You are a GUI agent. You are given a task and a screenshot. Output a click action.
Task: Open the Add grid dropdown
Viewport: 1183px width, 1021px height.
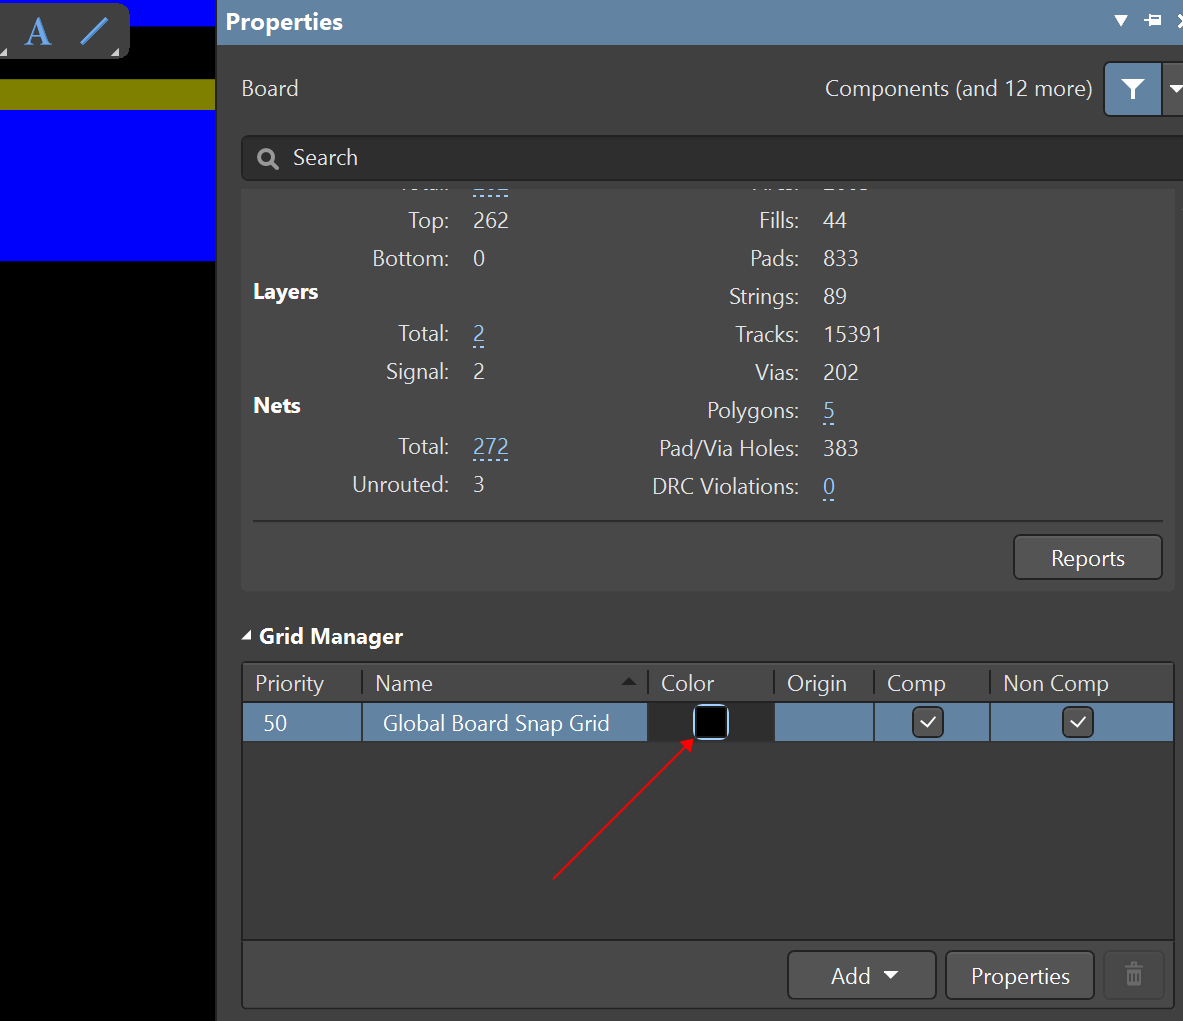[862, 975]
